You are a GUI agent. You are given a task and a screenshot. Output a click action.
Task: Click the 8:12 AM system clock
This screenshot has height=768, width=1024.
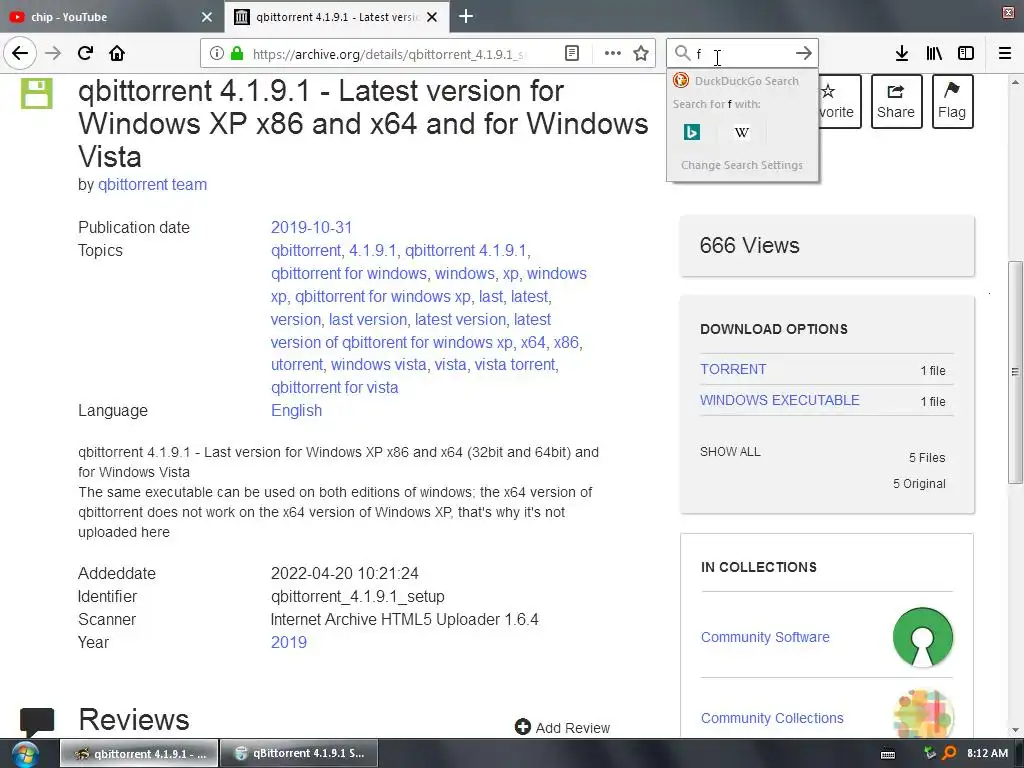tap(987, 754)
